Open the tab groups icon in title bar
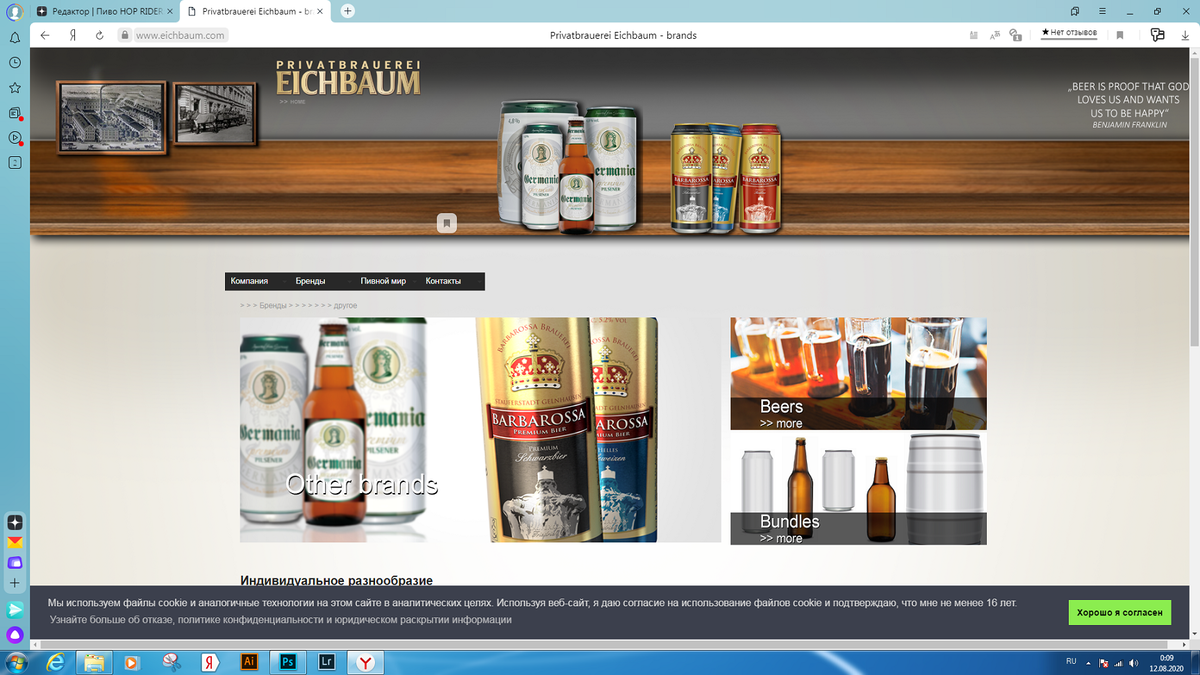Viewport: 1200px width, 675px height. point(1075,10)
